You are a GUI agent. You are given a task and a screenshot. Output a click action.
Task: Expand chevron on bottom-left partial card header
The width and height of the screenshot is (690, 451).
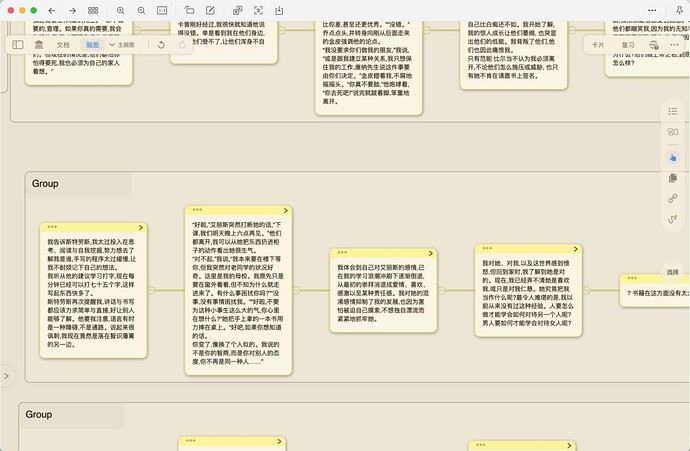coord(279,441)
